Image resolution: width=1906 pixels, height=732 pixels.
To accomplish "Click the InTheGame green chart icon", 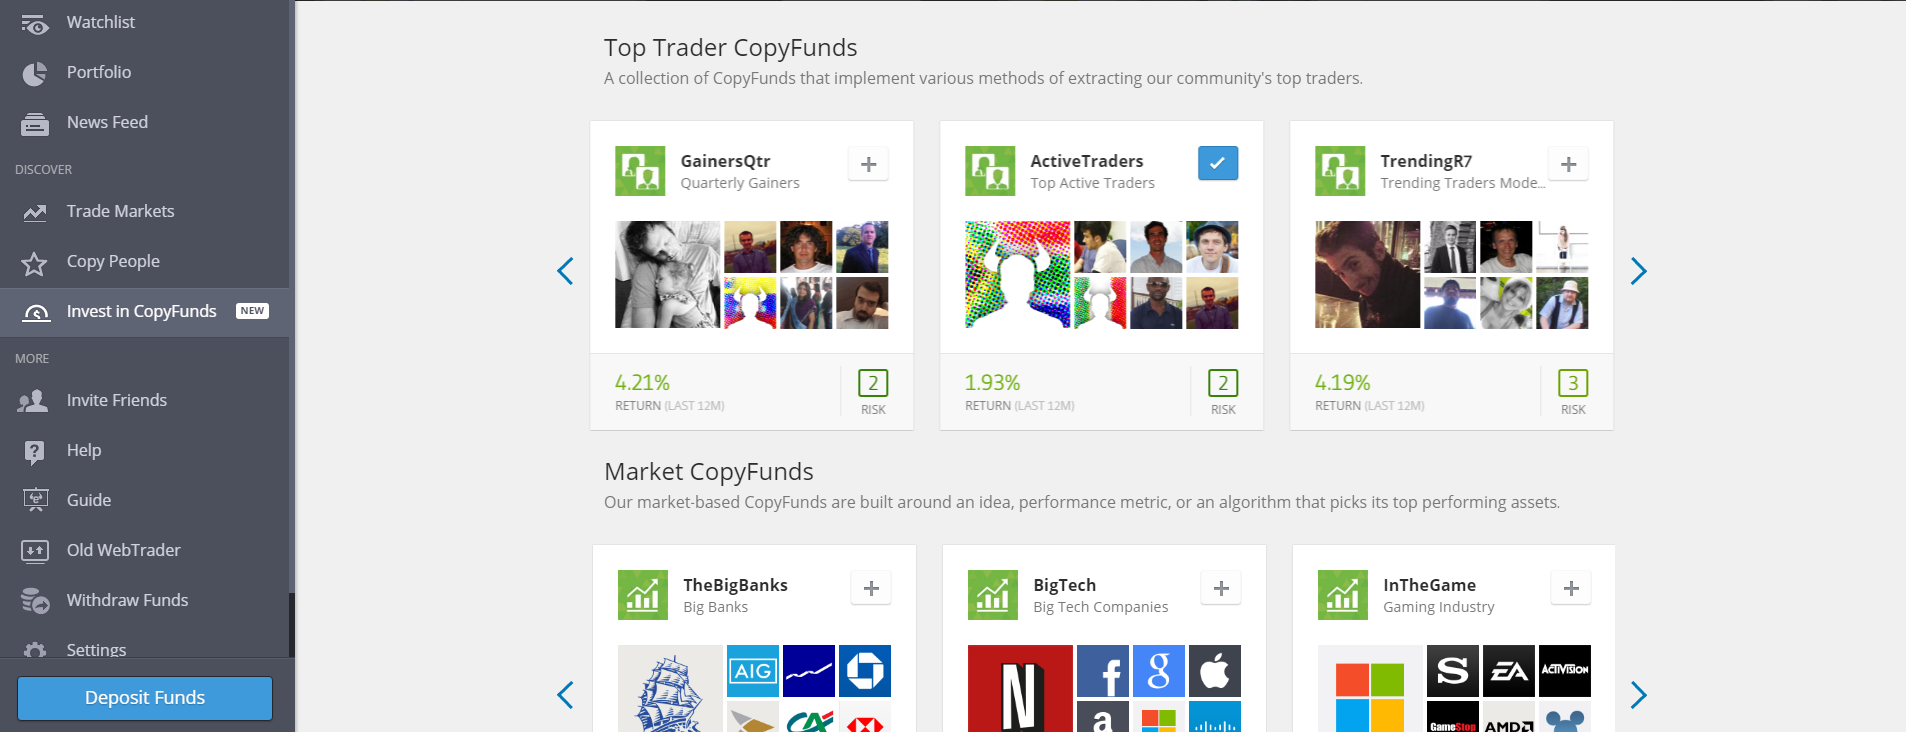I will click(x=1343, y=595).
